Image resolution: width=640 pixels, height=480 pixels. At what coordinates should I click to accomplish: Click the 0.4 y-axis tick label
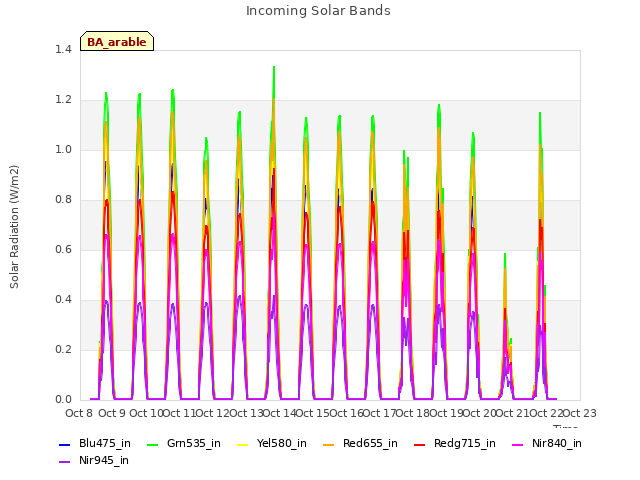tap(63, 300)
